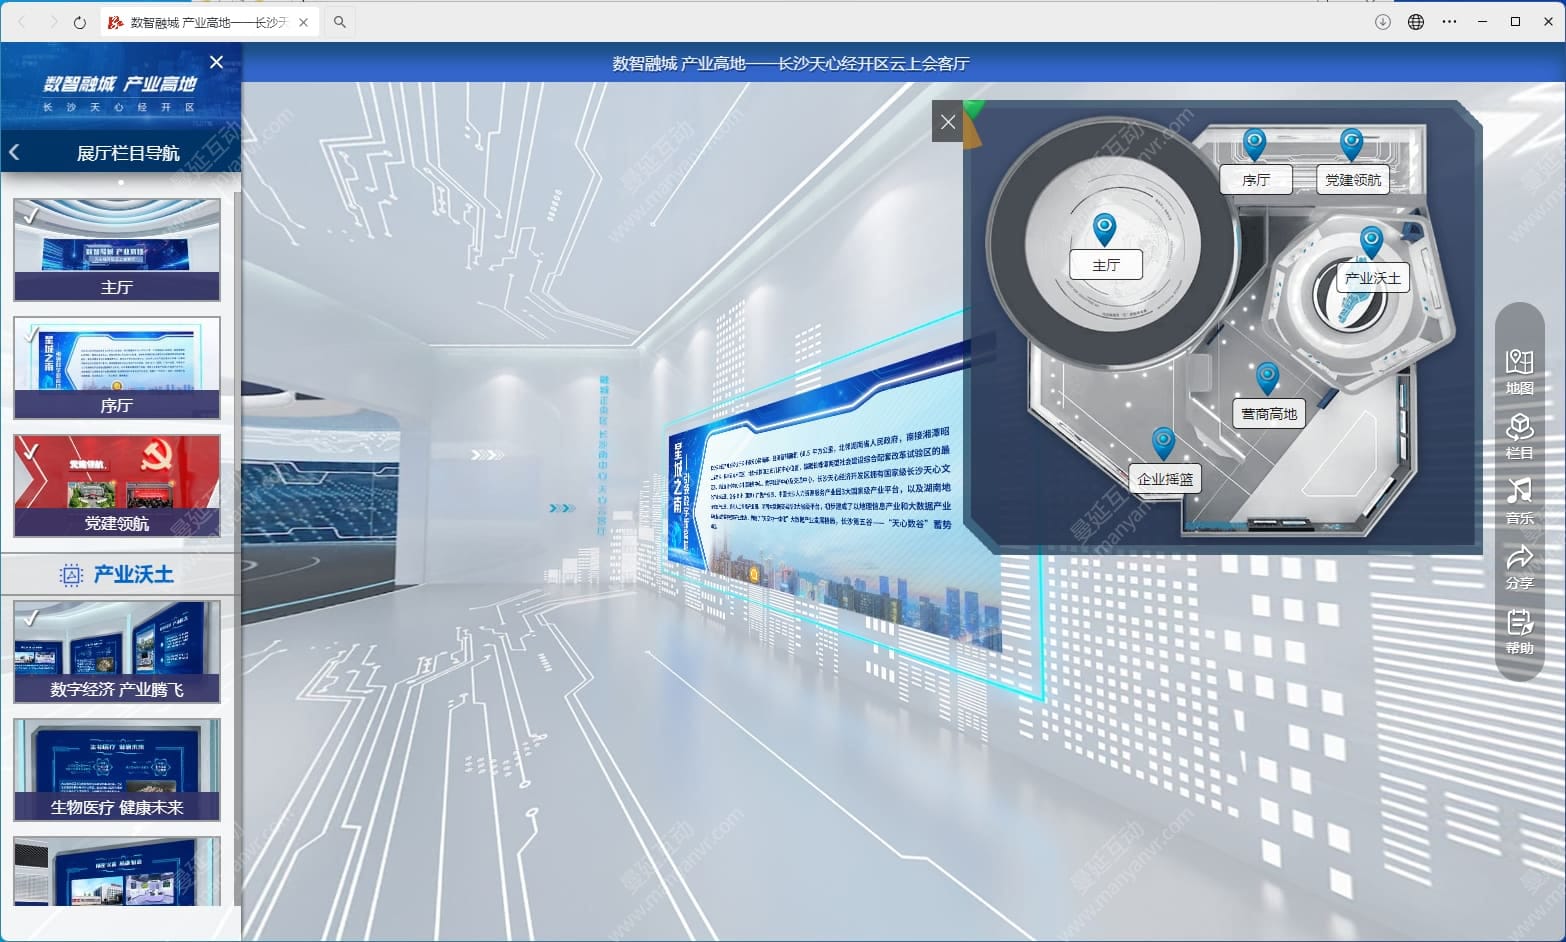Screen dimensions: 1566x942
Task: Open the 生物医疗 健康未来 thumbnail
Action: (x=117, y=770)
